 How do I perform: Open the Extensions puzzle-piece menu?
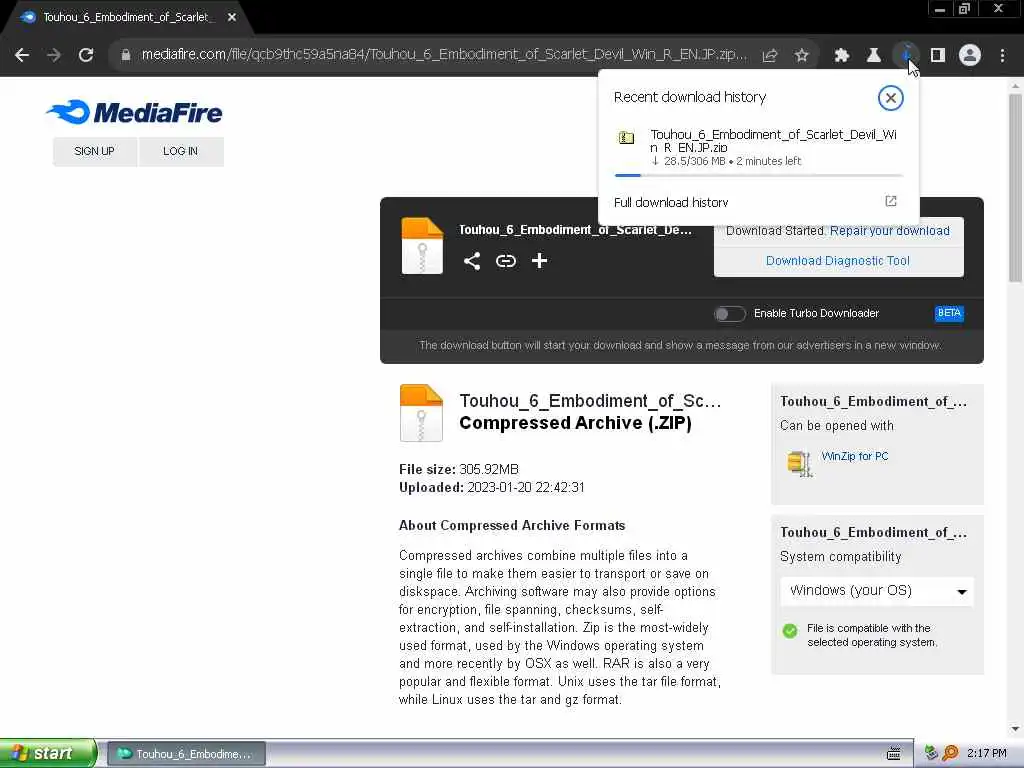(x=842, y=56)
